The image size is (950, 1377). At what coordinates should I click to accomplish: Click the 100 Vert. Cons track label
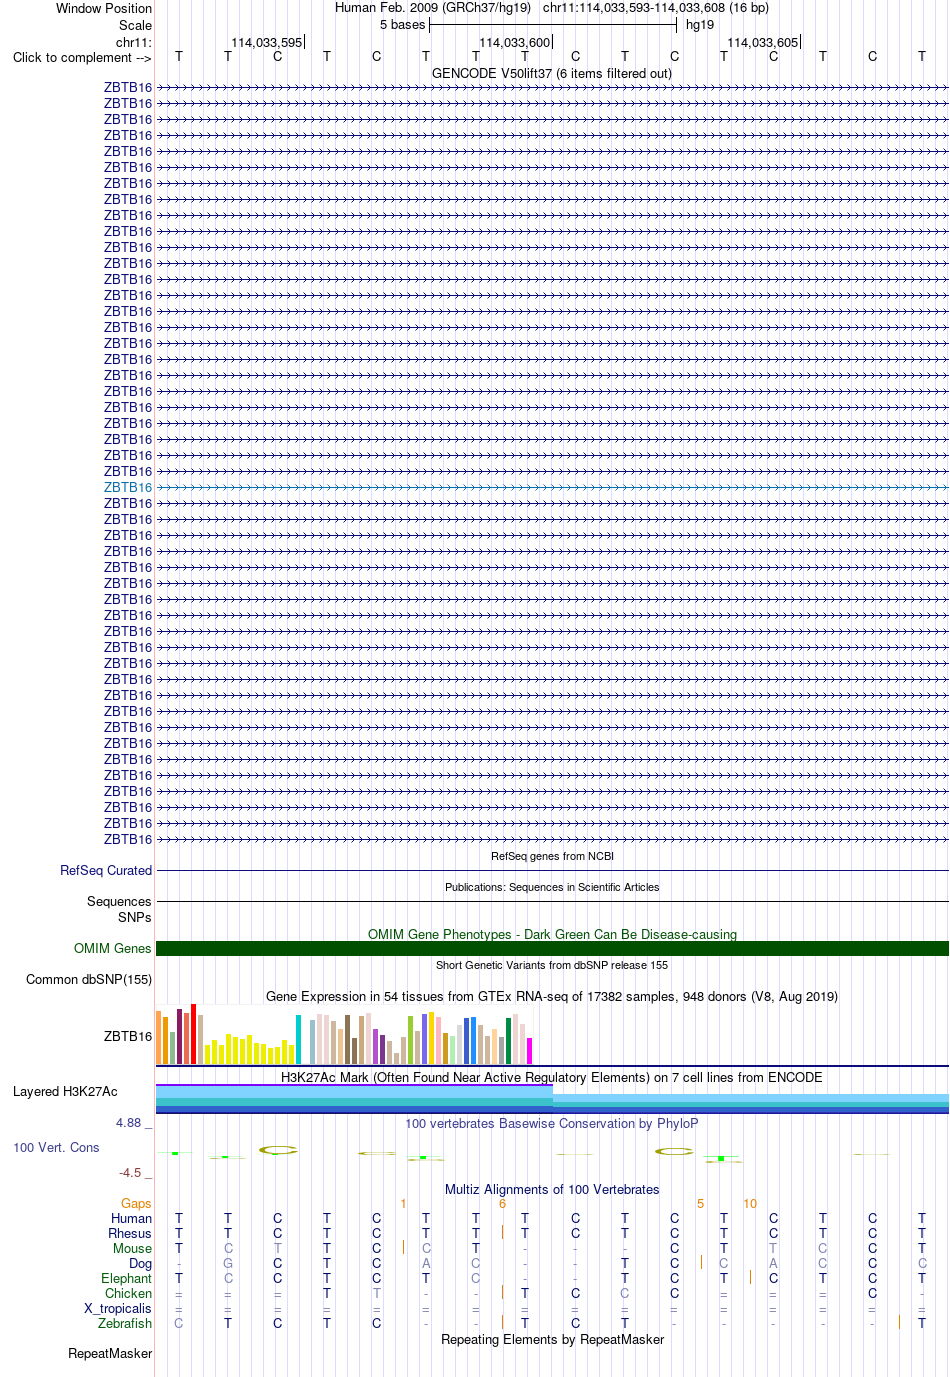coord(56,1147)
